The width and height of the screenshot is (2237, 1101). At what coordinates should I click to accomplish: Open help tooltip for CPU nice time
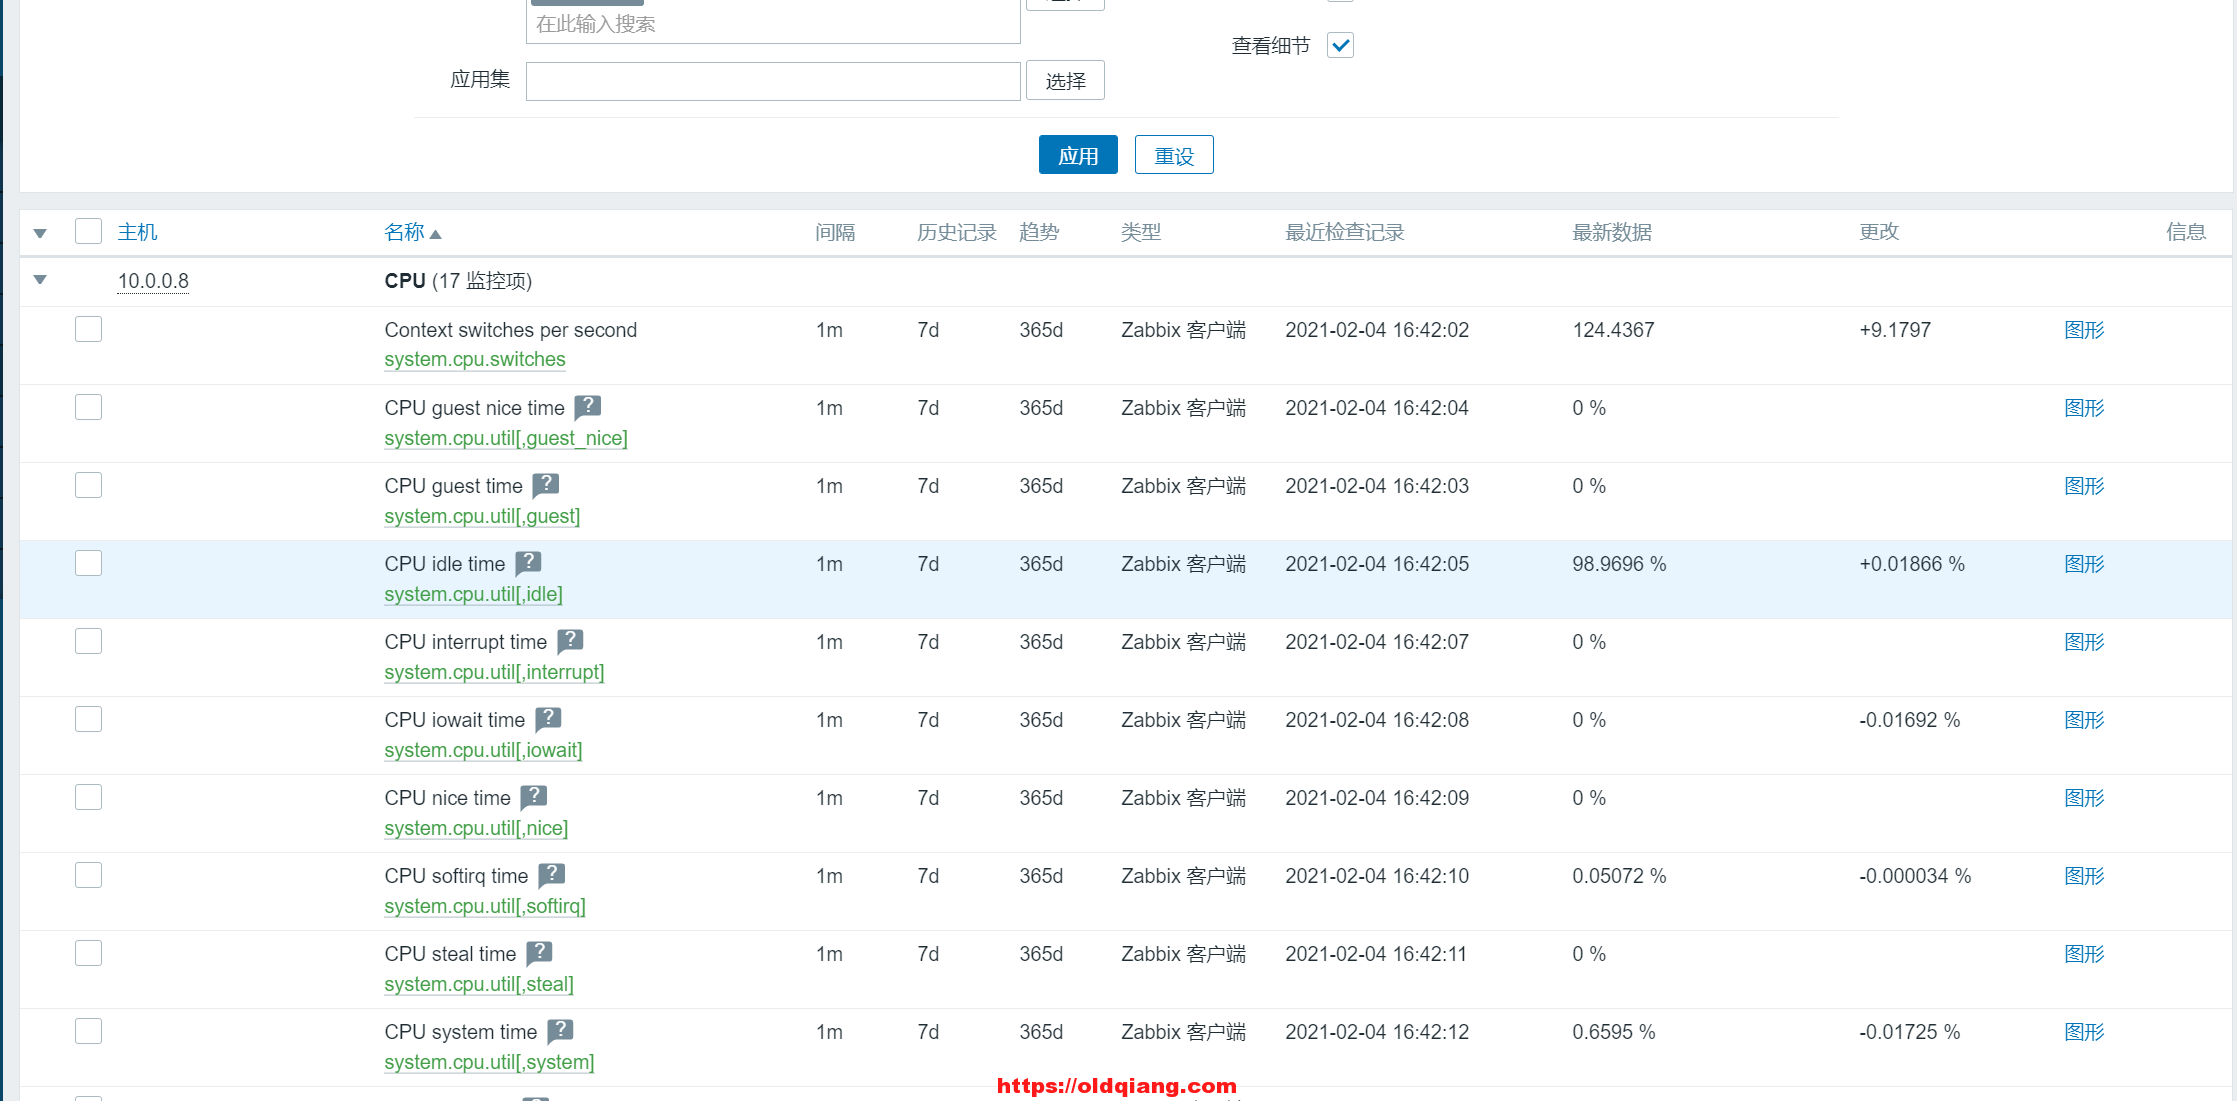point(534,796)
